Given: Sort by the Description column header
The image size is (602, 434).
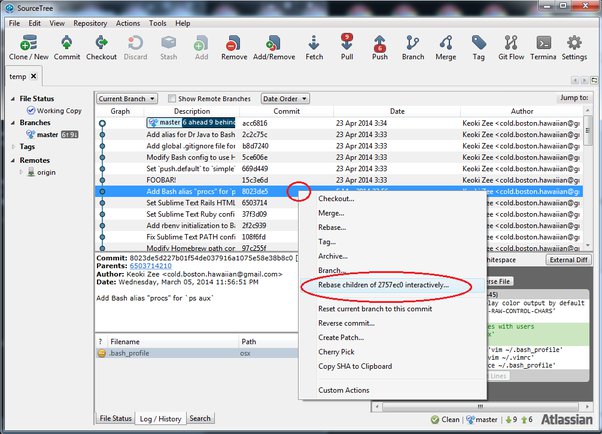Looking at the screenshot, I should click(x=192, y=111).
